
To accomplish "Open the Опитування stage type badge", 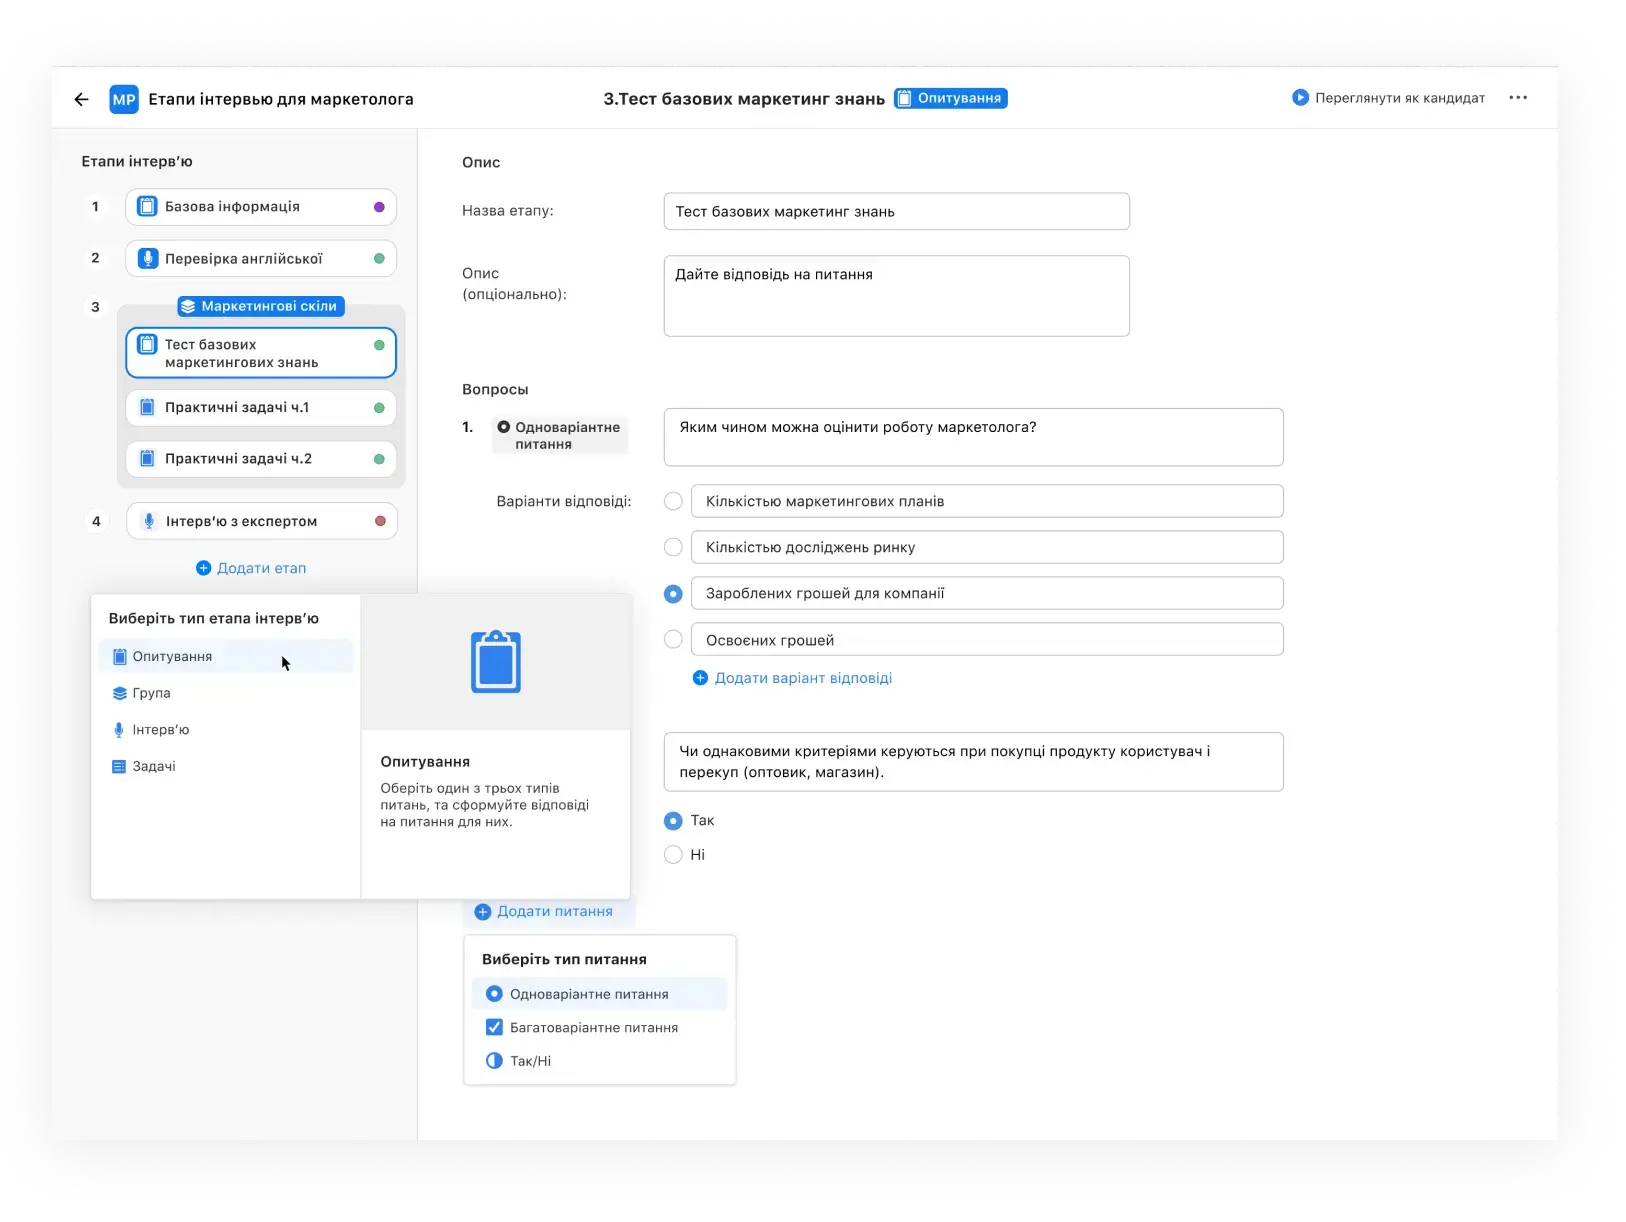I will (x=950, y=98).
